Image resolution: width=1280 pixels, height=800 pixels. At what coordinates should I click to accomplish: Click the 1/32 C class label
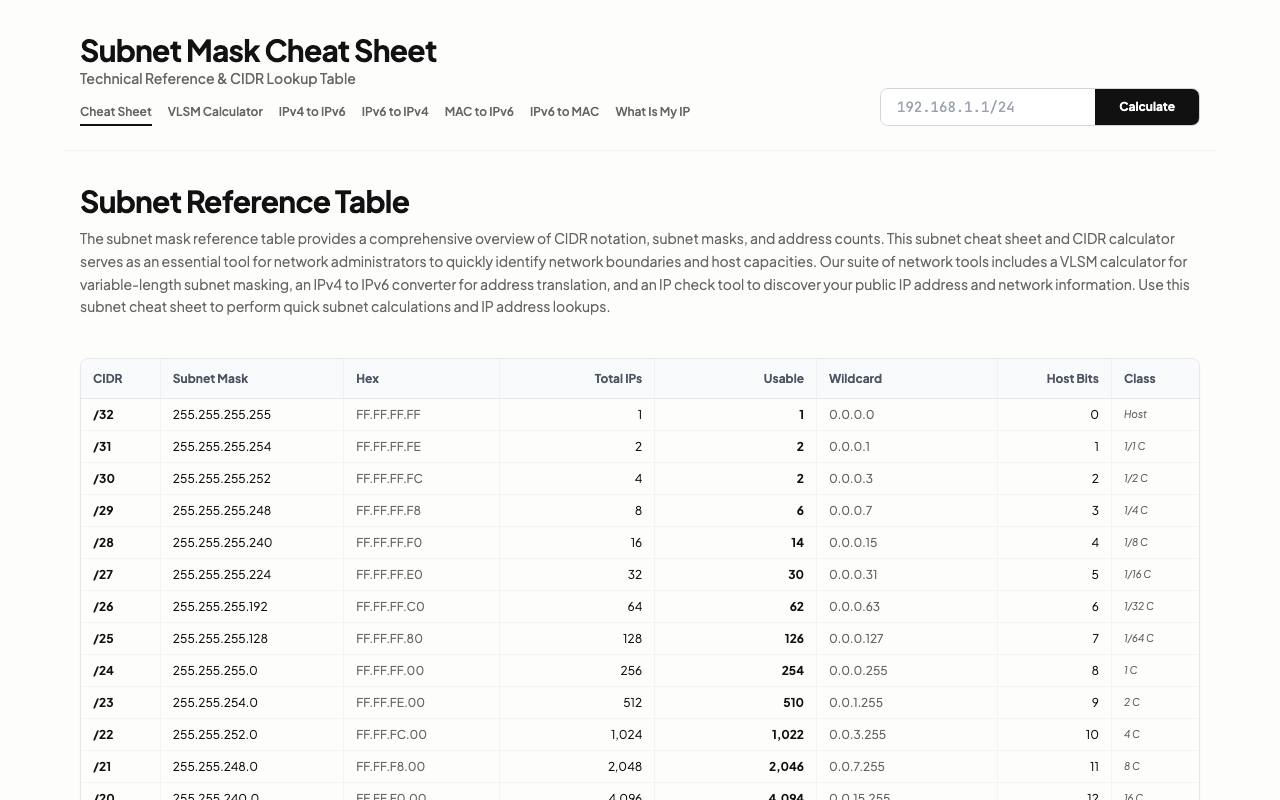click(1139, 607)
